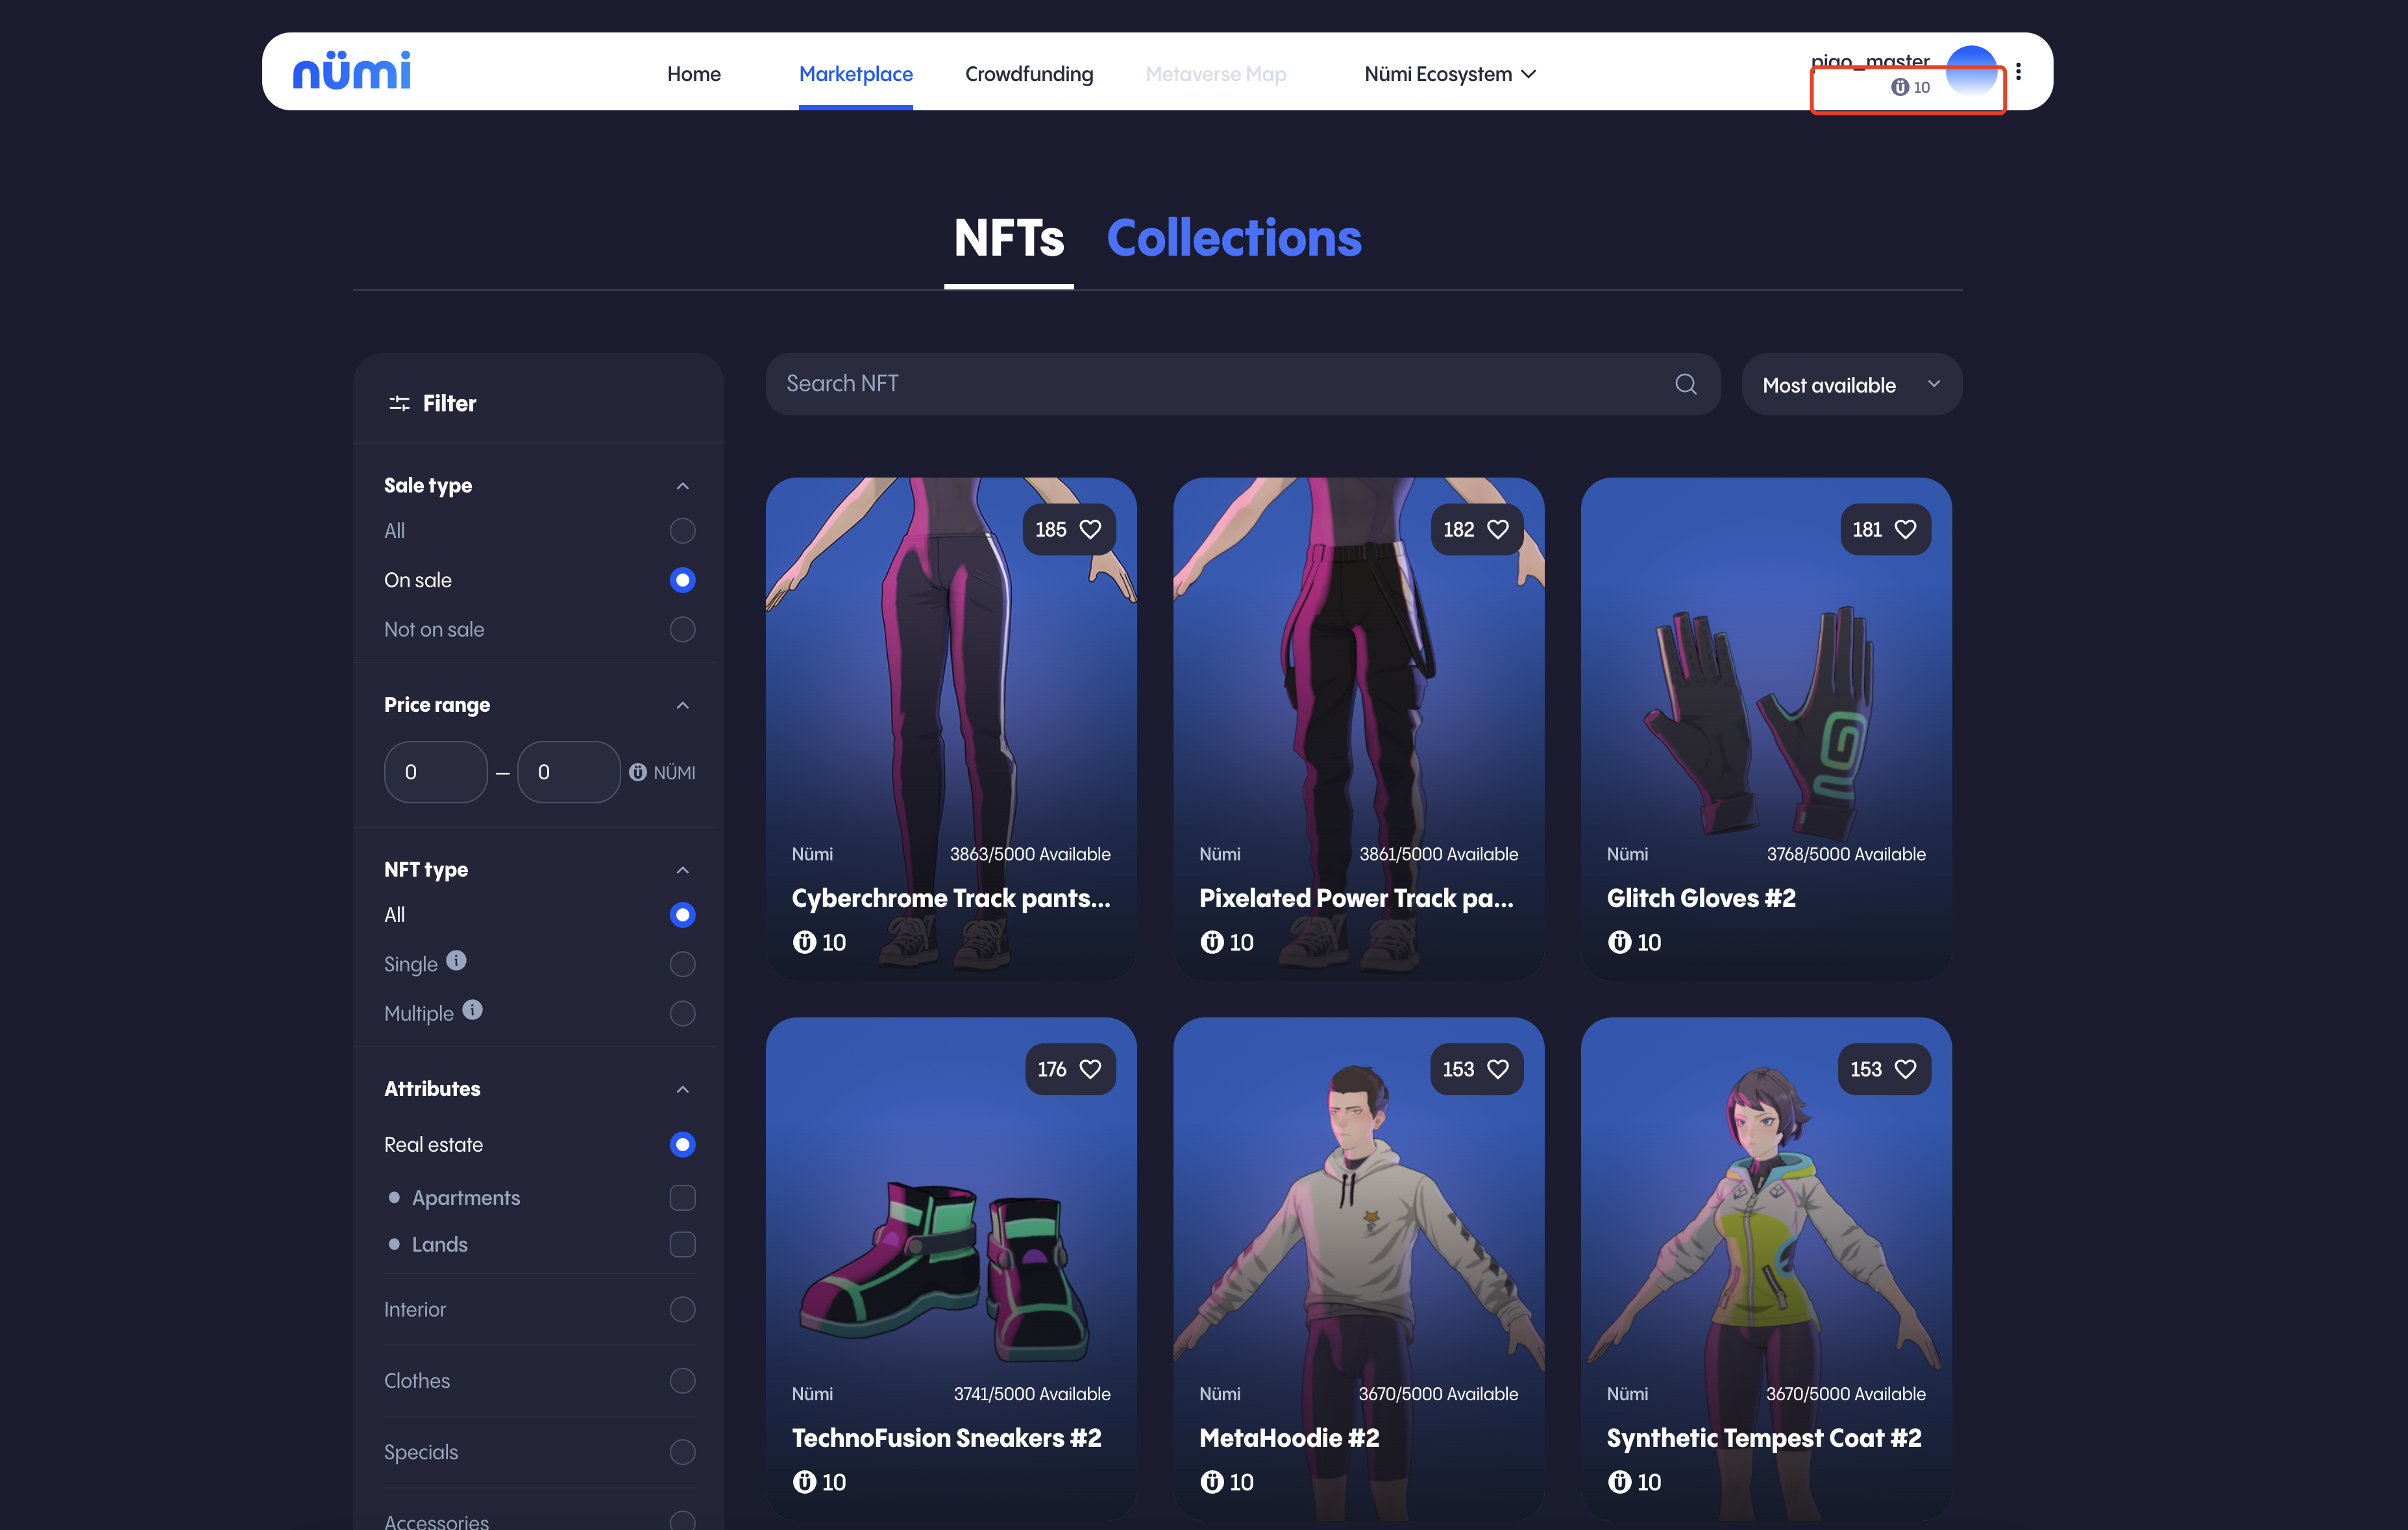Check the Apartments checkbox

click(x=682, y=1197)
